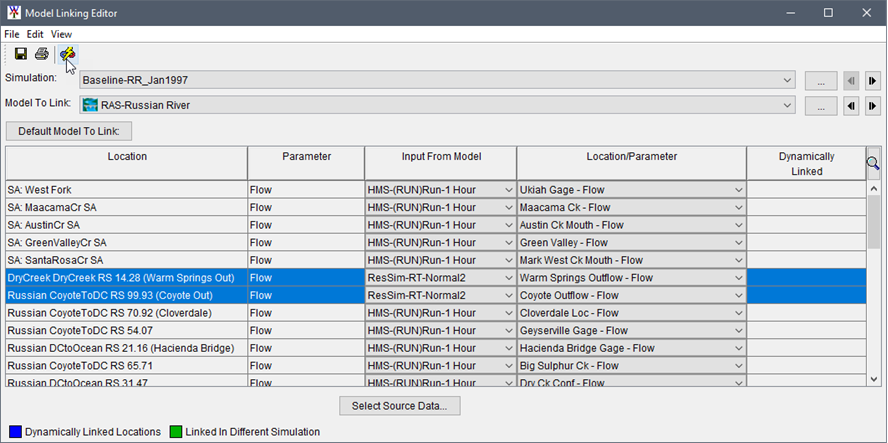Open the Coyote Outflow - Flow dropdown
Image resolution: width=888 pixels, height=443 pixels.
[x=631, y=295]
